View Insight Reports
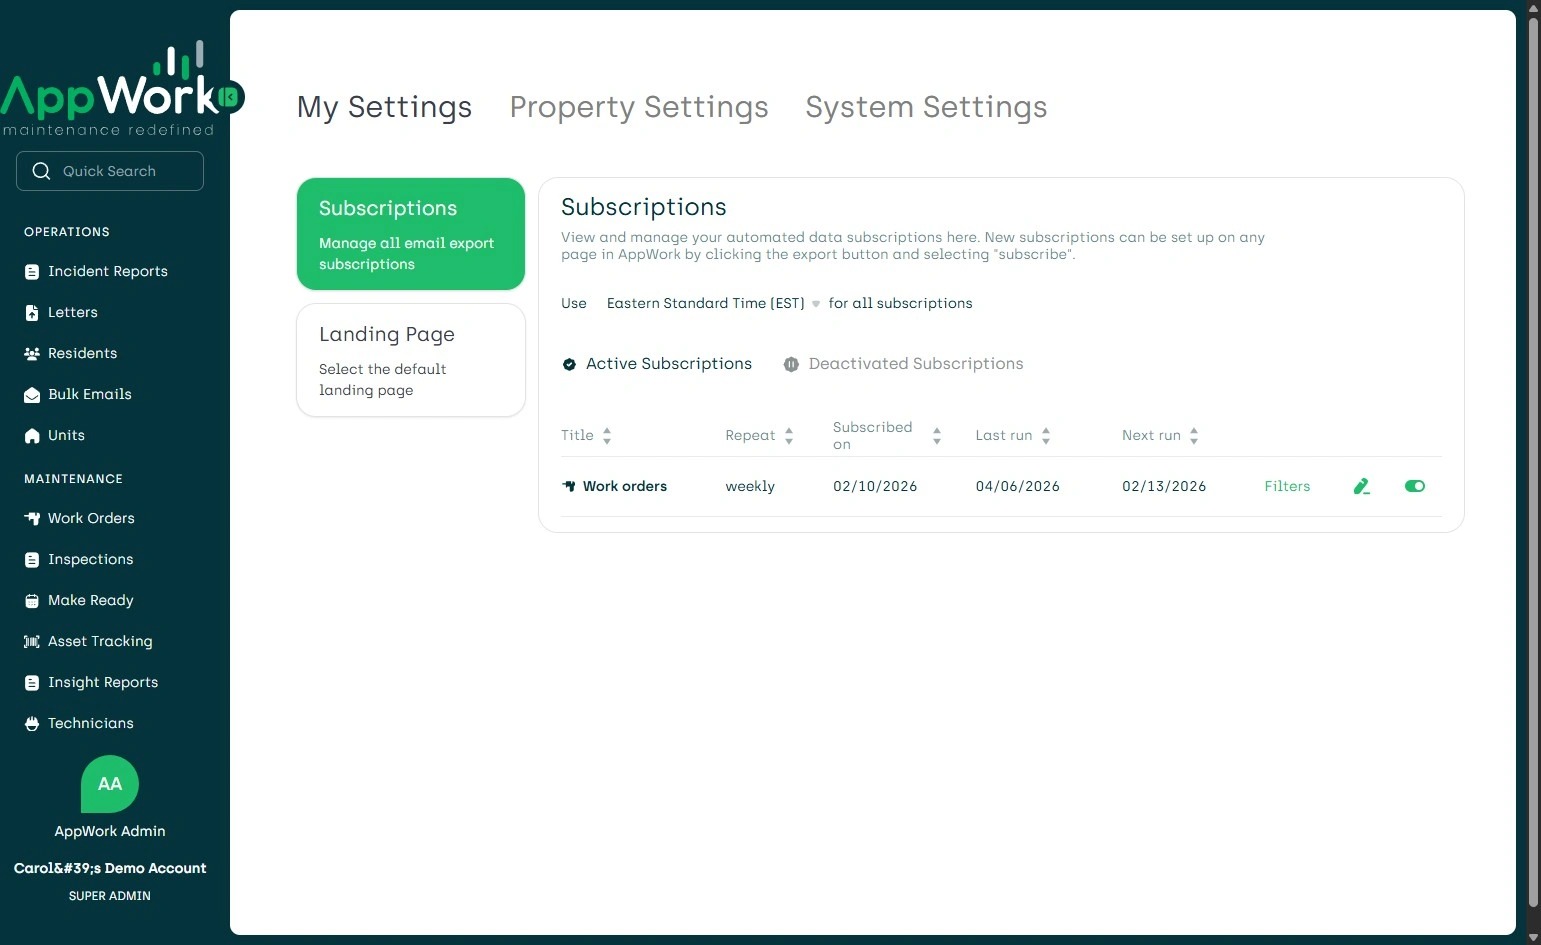 [91, 682]
